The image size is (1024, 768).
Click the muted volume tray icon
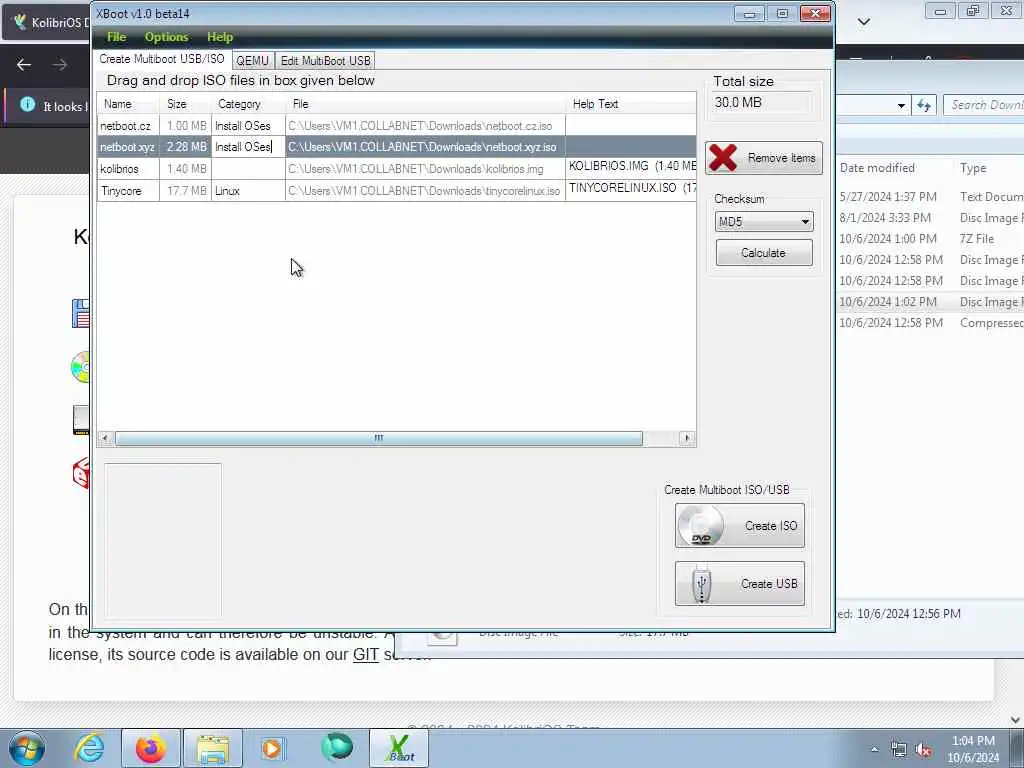[x=923, y=750]
